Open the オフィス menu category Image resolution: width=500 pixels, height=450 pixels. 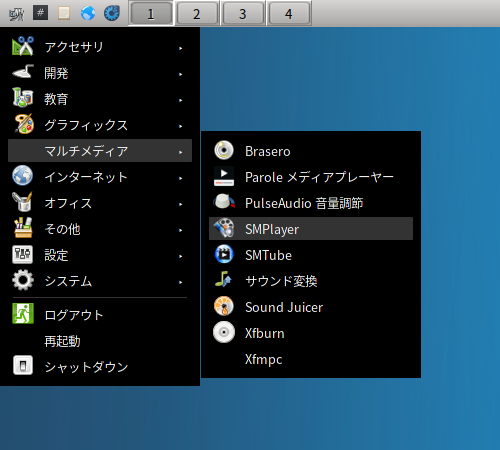click(x=100, y=203)
